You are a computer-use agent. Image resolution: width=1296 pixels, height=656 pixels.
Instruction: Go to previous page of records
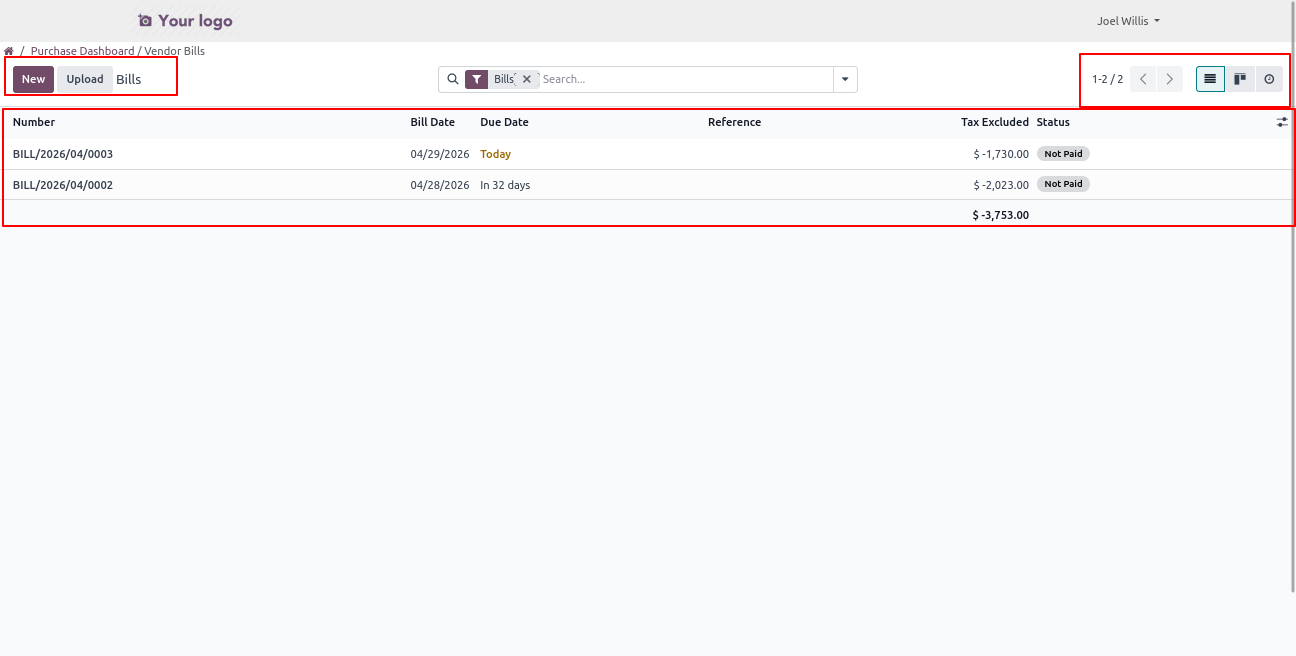(1143, 79)
